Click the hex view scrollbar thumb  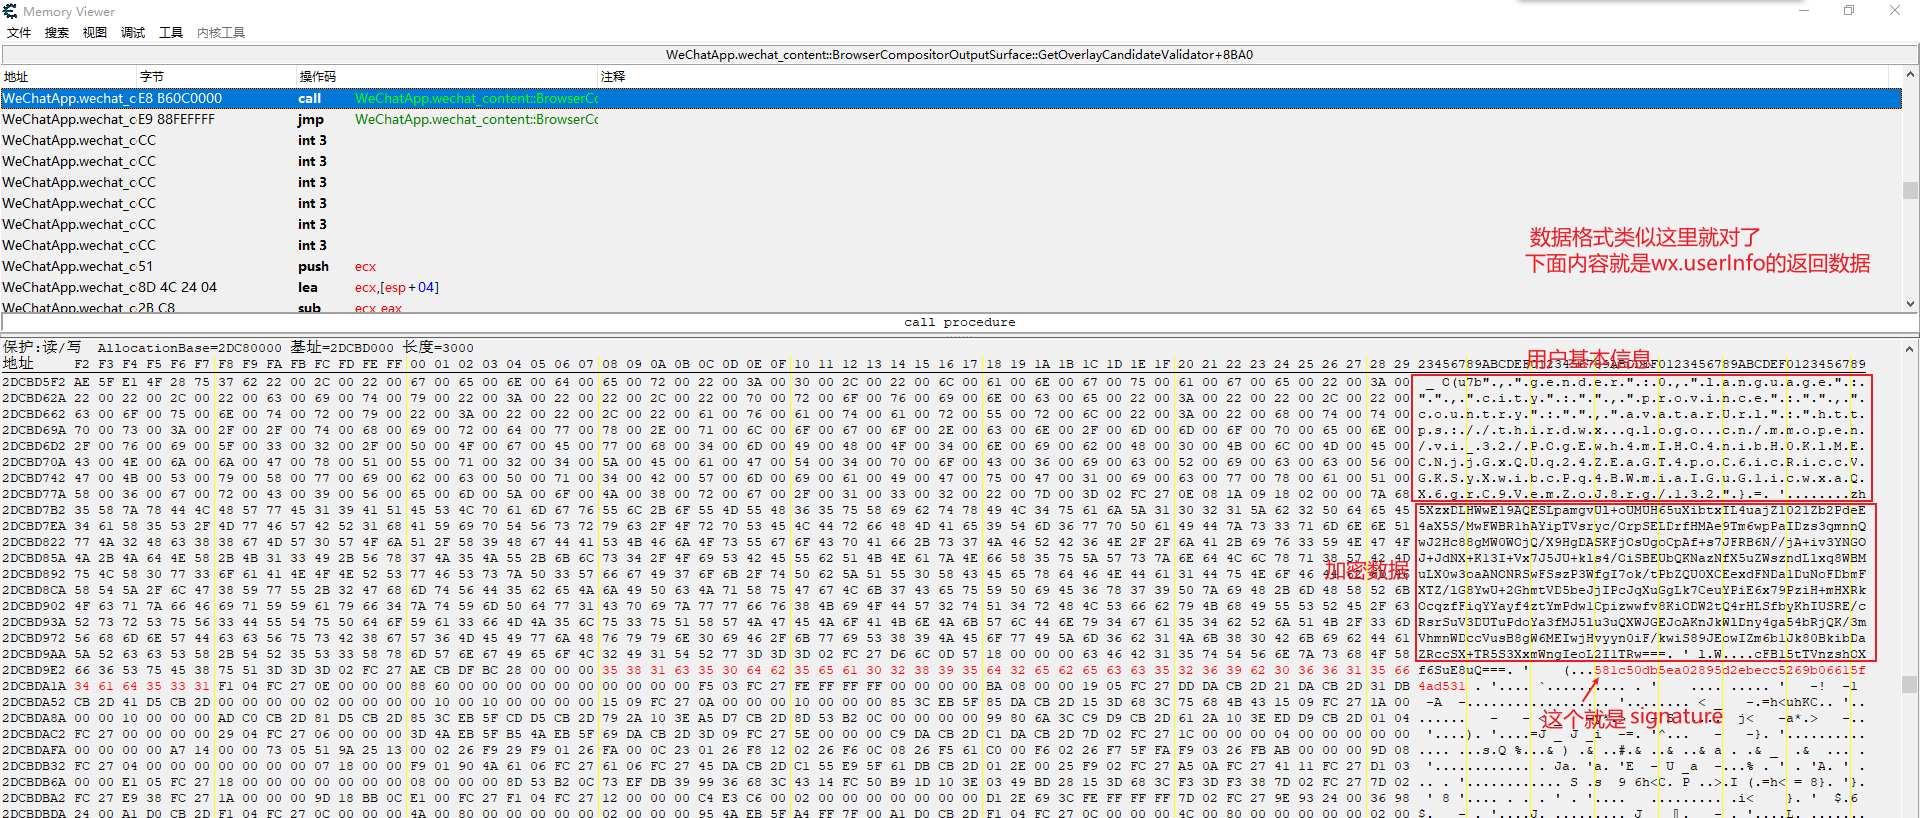point(1910,684)
